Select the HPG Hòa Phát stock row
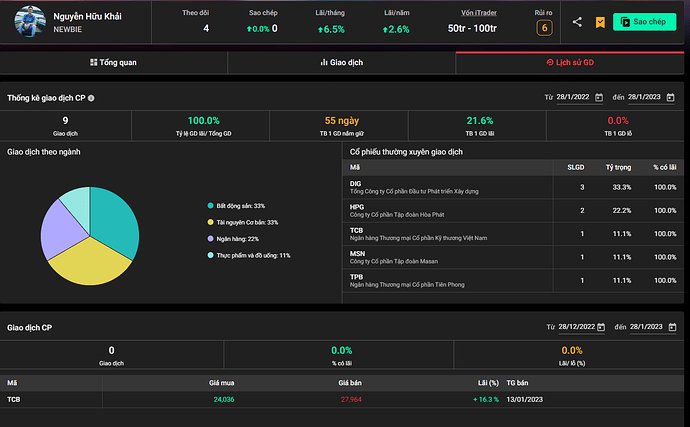 tap(512, 211)
